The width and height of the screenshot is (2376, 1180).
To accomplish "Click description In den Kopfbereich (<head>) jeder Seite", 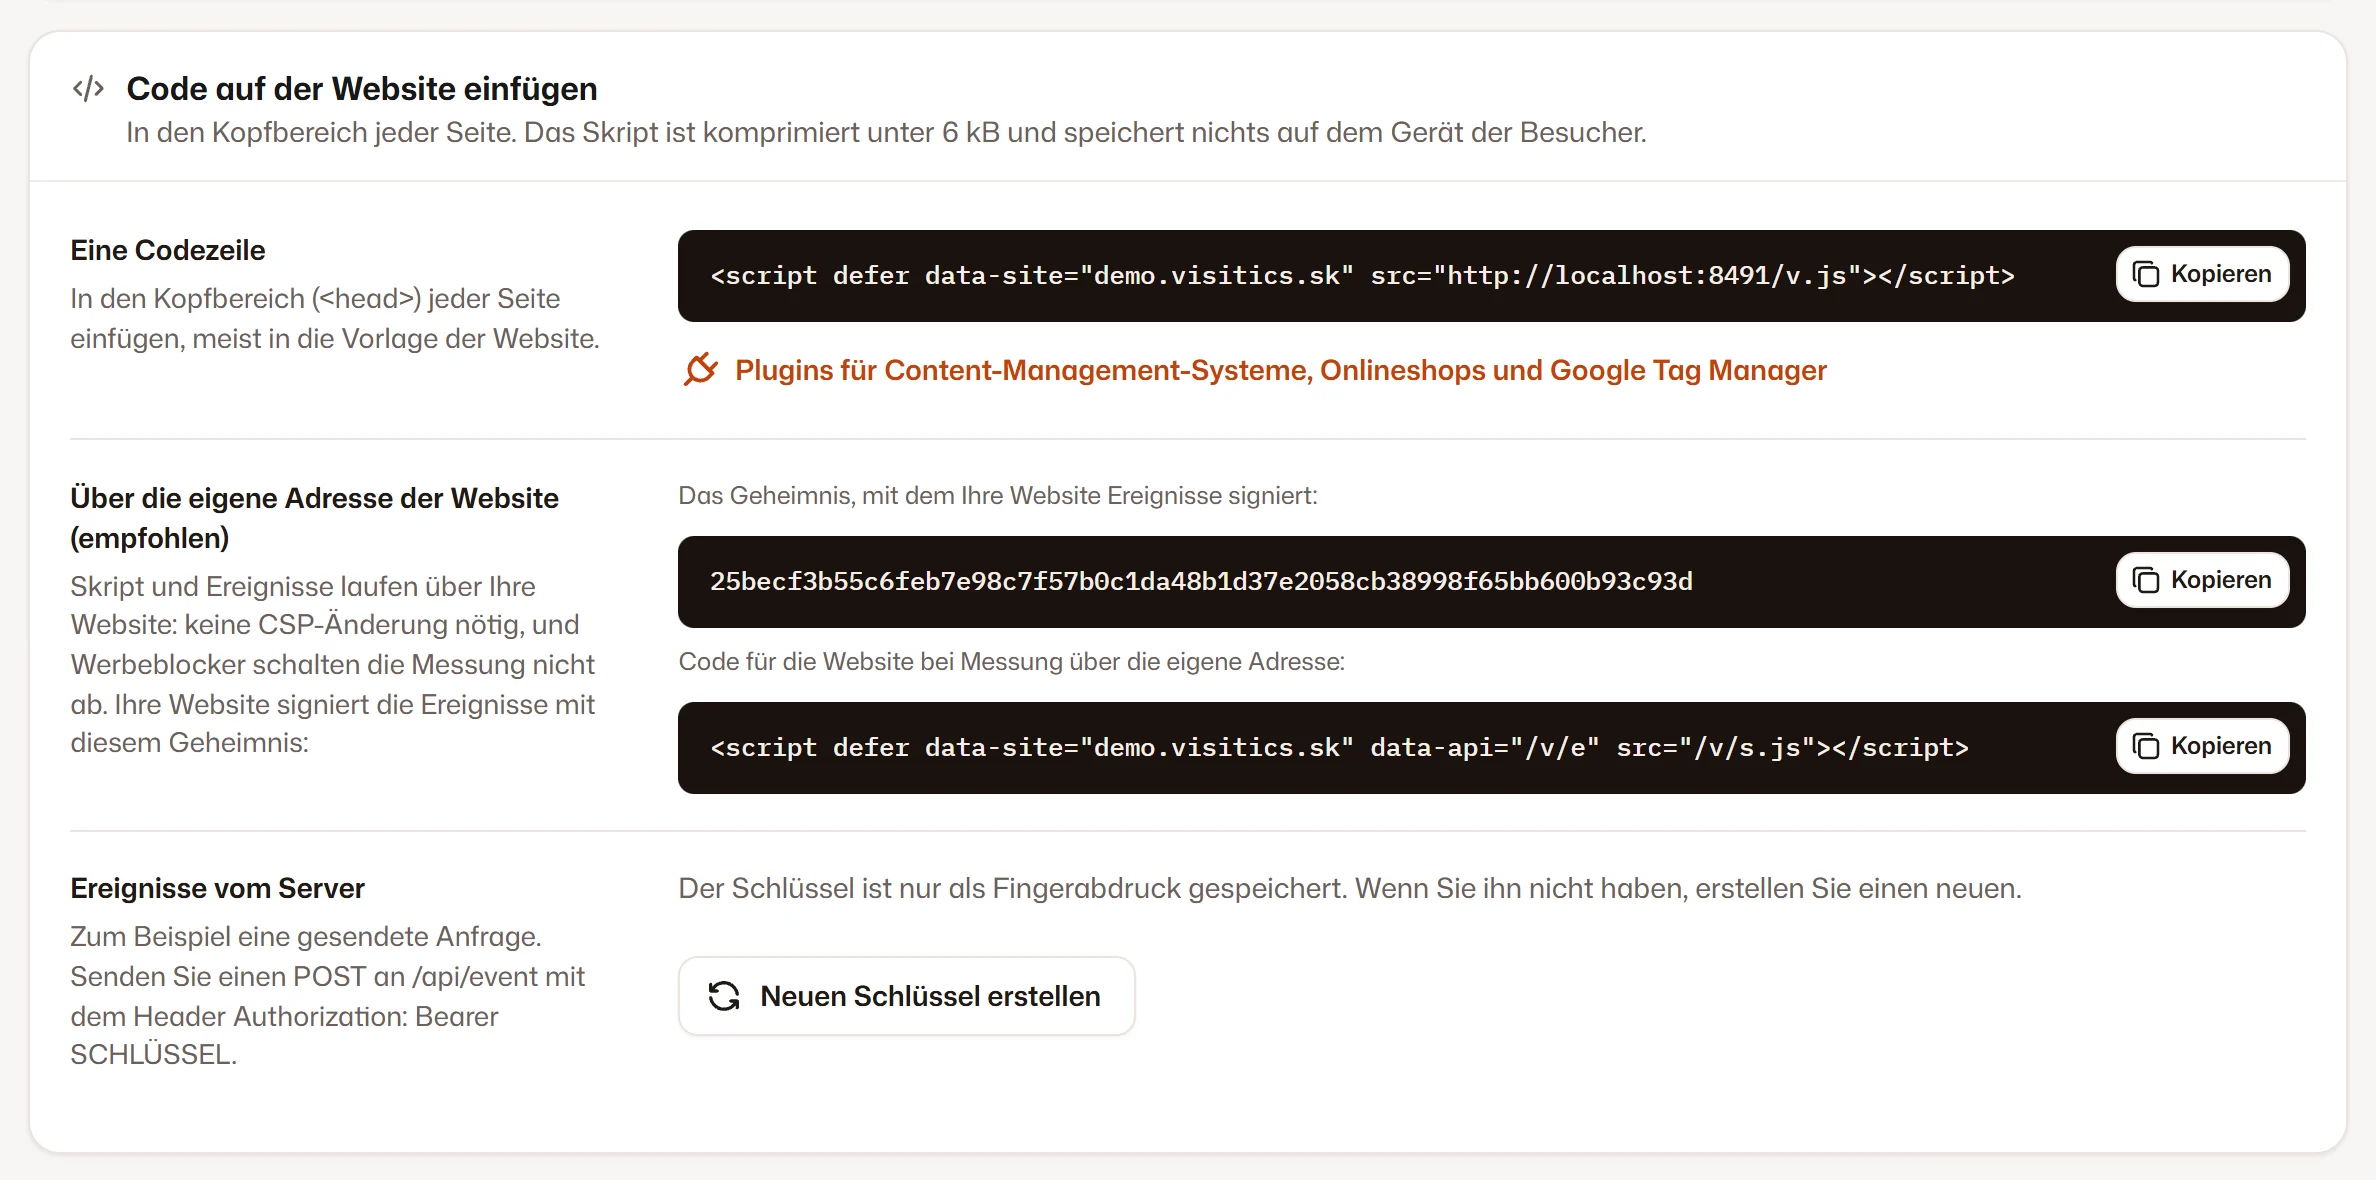I will [335, 318].
